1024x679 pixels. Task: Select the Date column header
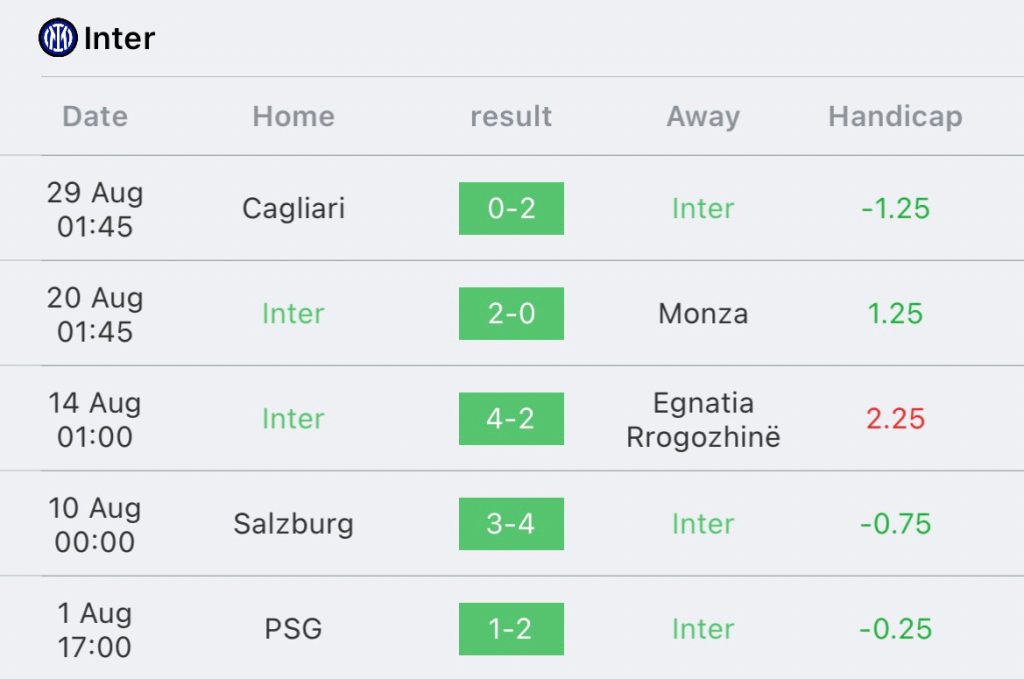[x=95, y=116]
